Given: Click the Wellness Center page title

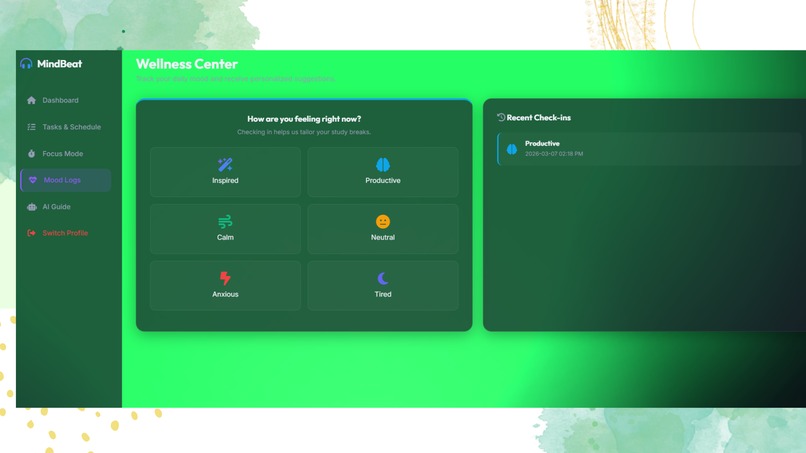Looking at the screenshot, I should click(x=187, y=64).
